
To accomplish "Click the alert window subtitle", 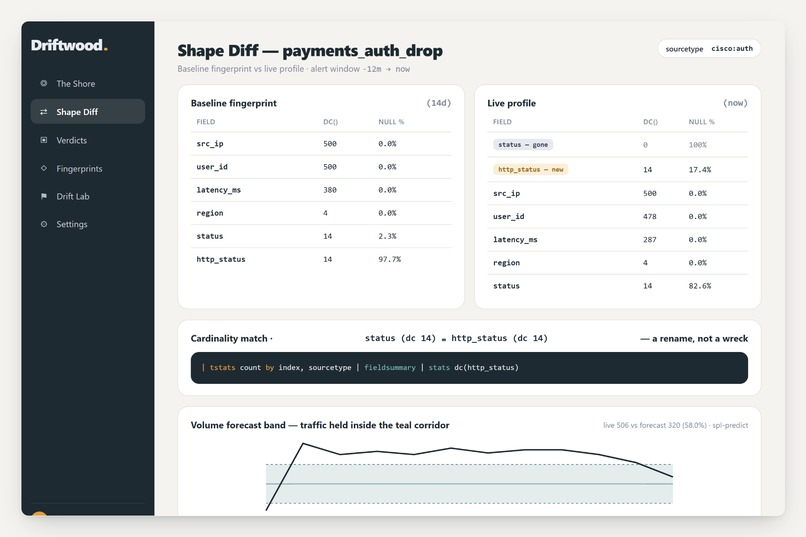I will tap(294, 69).
